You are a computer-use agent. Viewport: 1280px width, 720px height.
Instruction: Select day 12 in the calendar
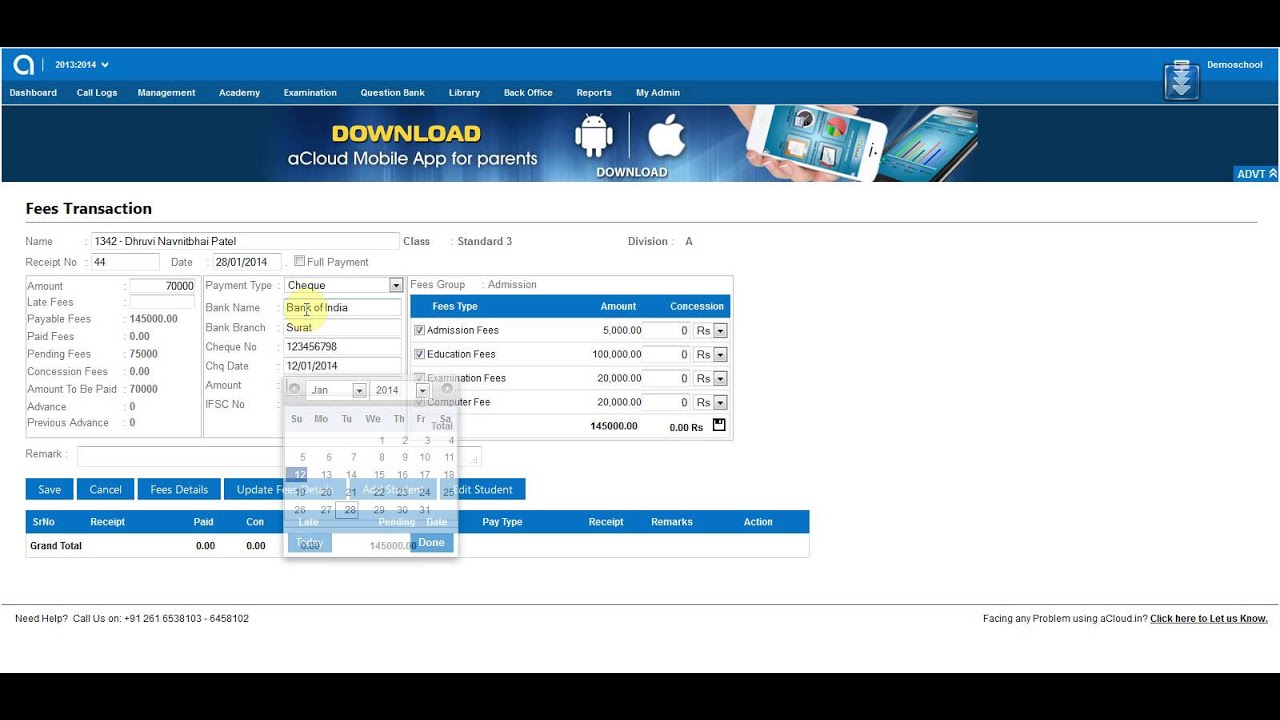coord(298,475)
